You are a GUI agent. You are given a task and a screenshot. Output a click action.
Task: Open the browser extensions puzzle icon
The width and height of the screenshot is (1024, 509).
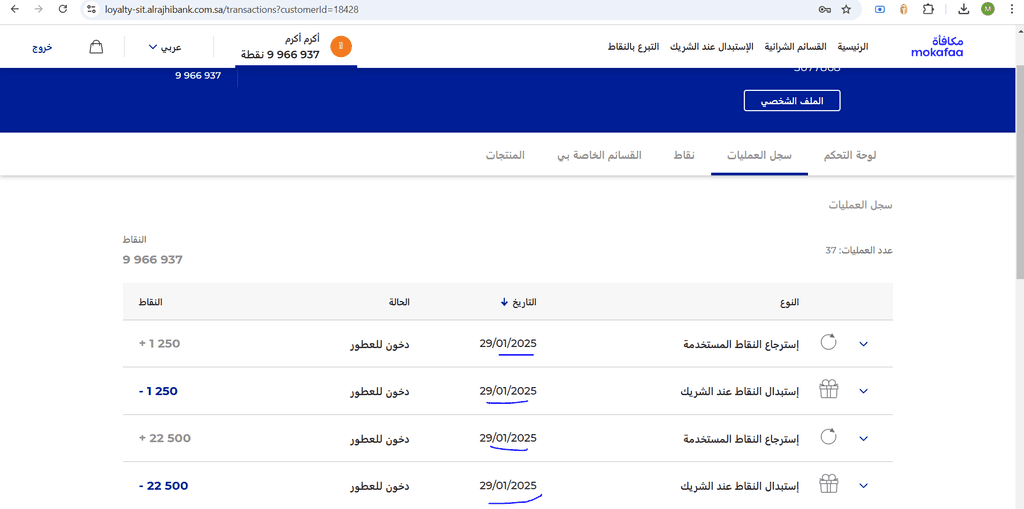click(x=928, y=9)
